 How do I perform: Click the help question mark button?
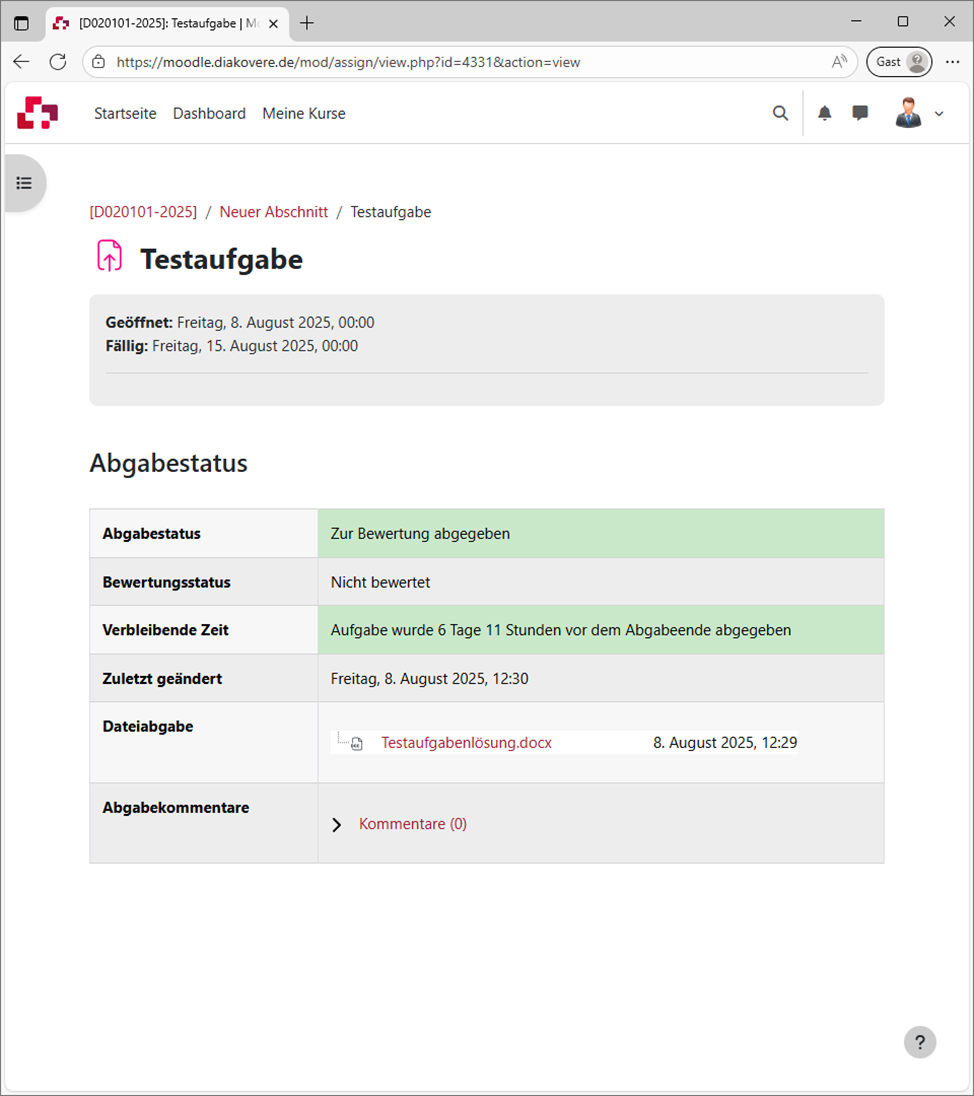pyautogui.click(x=920, y=1042)
